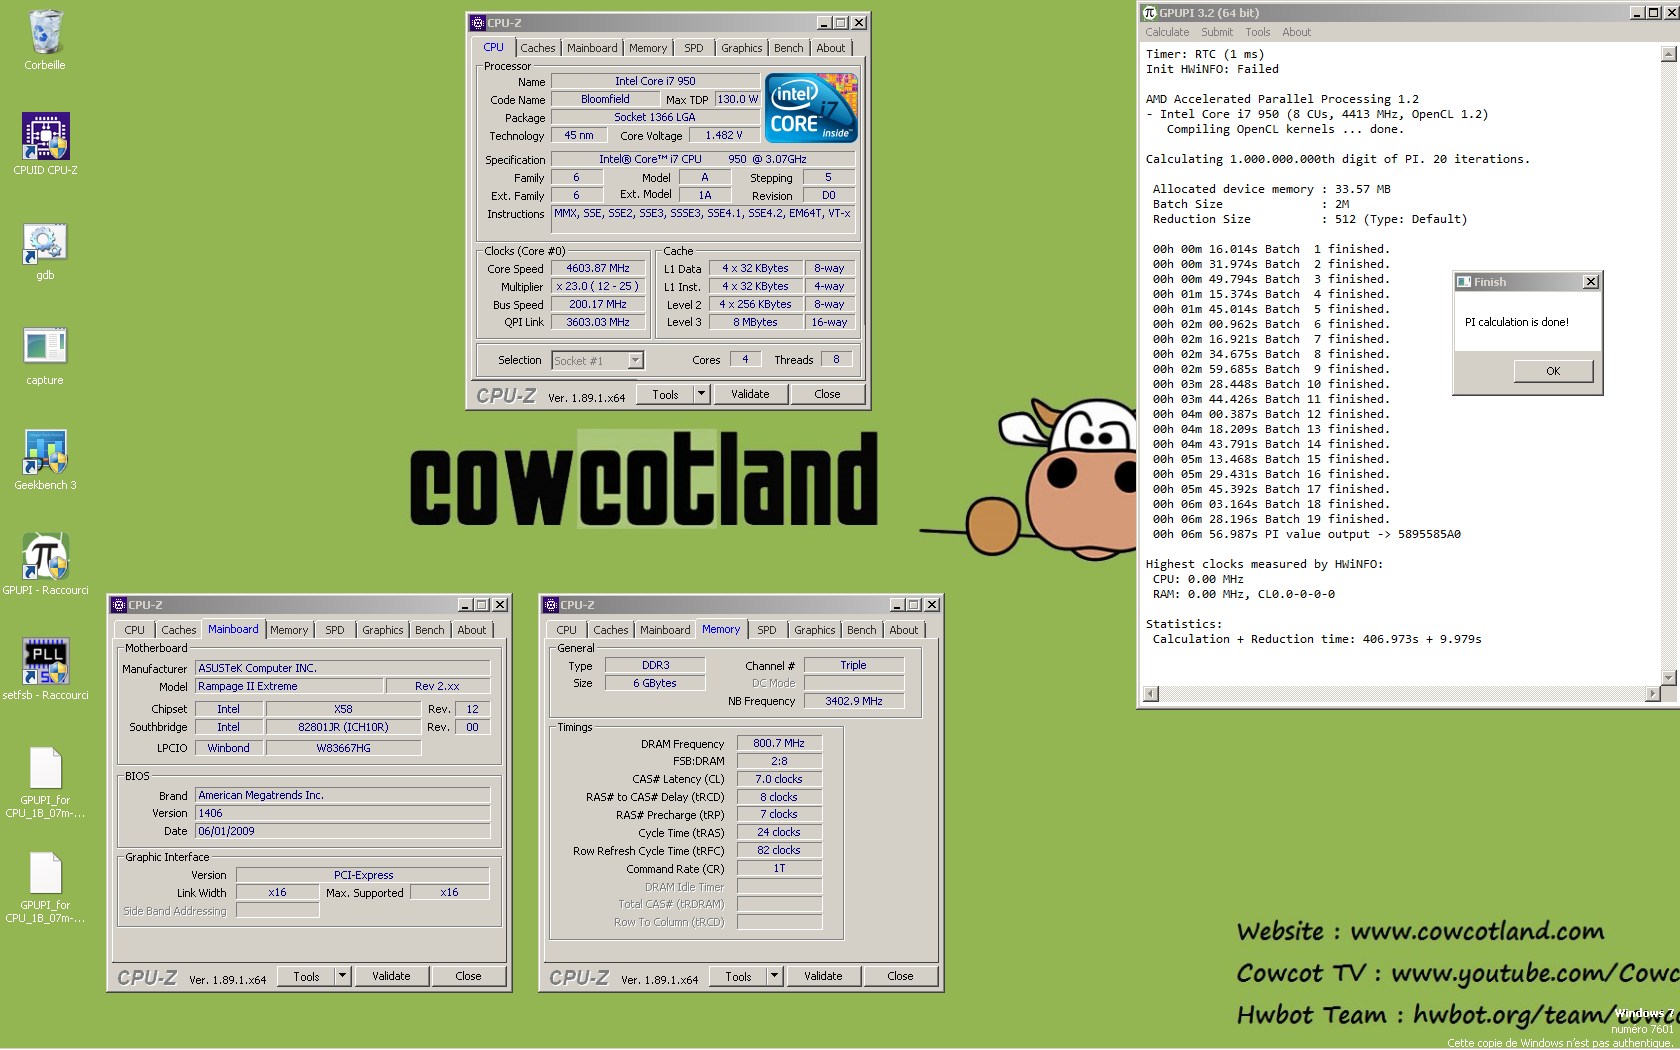This screenshot has height=1050, width=1680.
Task: Click Close button in Memory CPU-Z window
Action: click(x=900, y=976)
